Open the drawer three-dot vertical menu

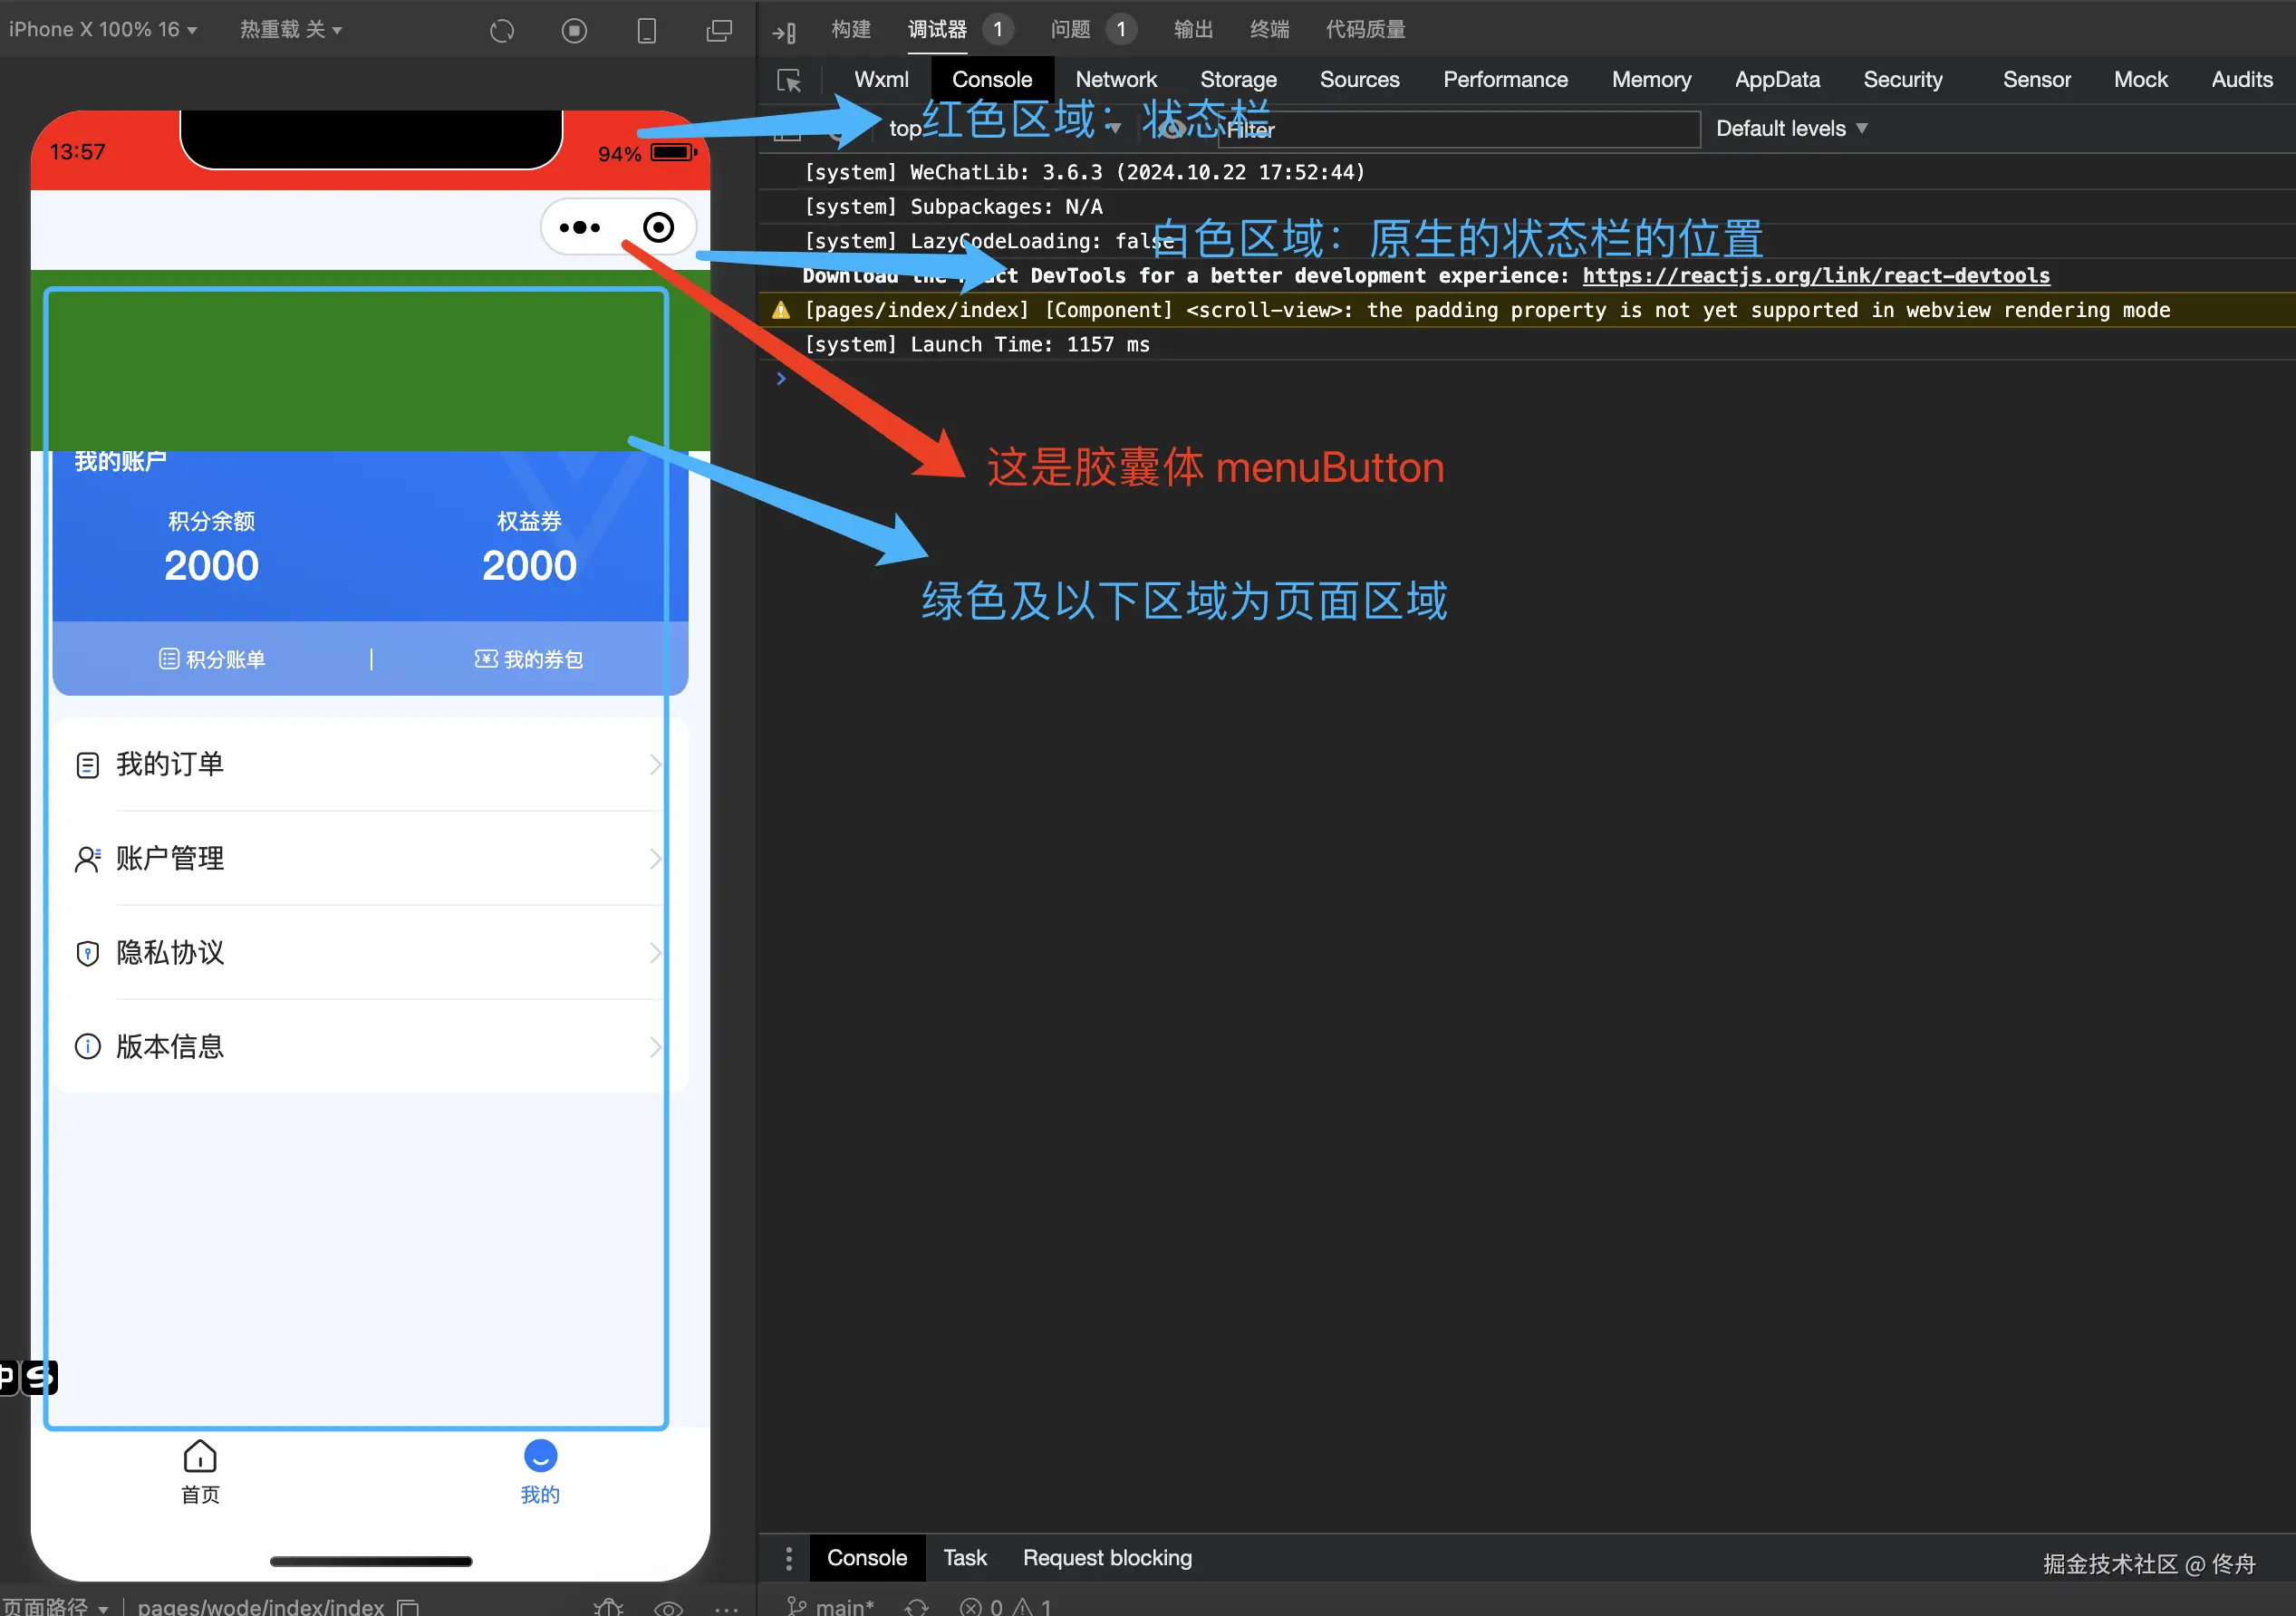pos(788,1558)
